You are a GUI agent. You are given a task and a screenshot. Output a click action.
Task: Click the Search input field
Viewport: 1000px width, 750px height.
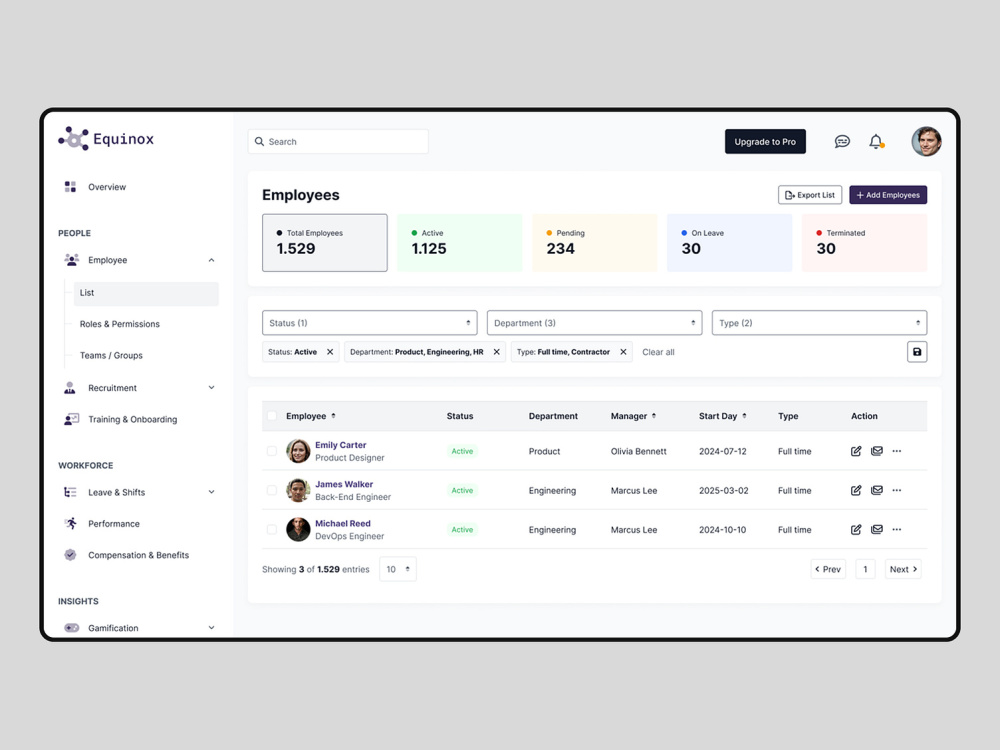(x=338, y=142)
